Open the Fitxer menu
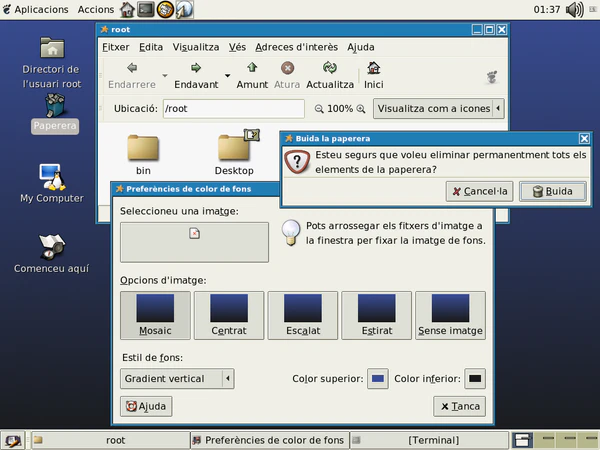 [116, 47]
